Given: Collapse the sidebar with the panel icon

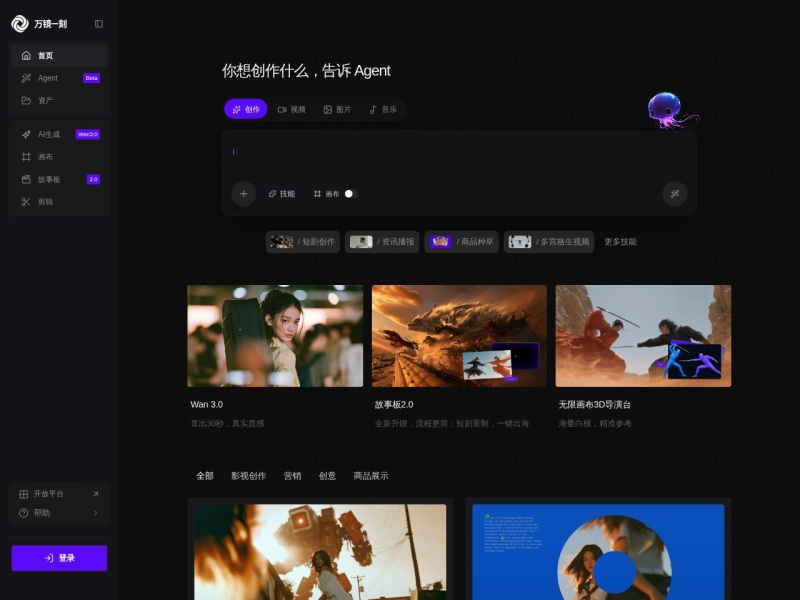Looking at the screenshot, I should click(99, 23).
